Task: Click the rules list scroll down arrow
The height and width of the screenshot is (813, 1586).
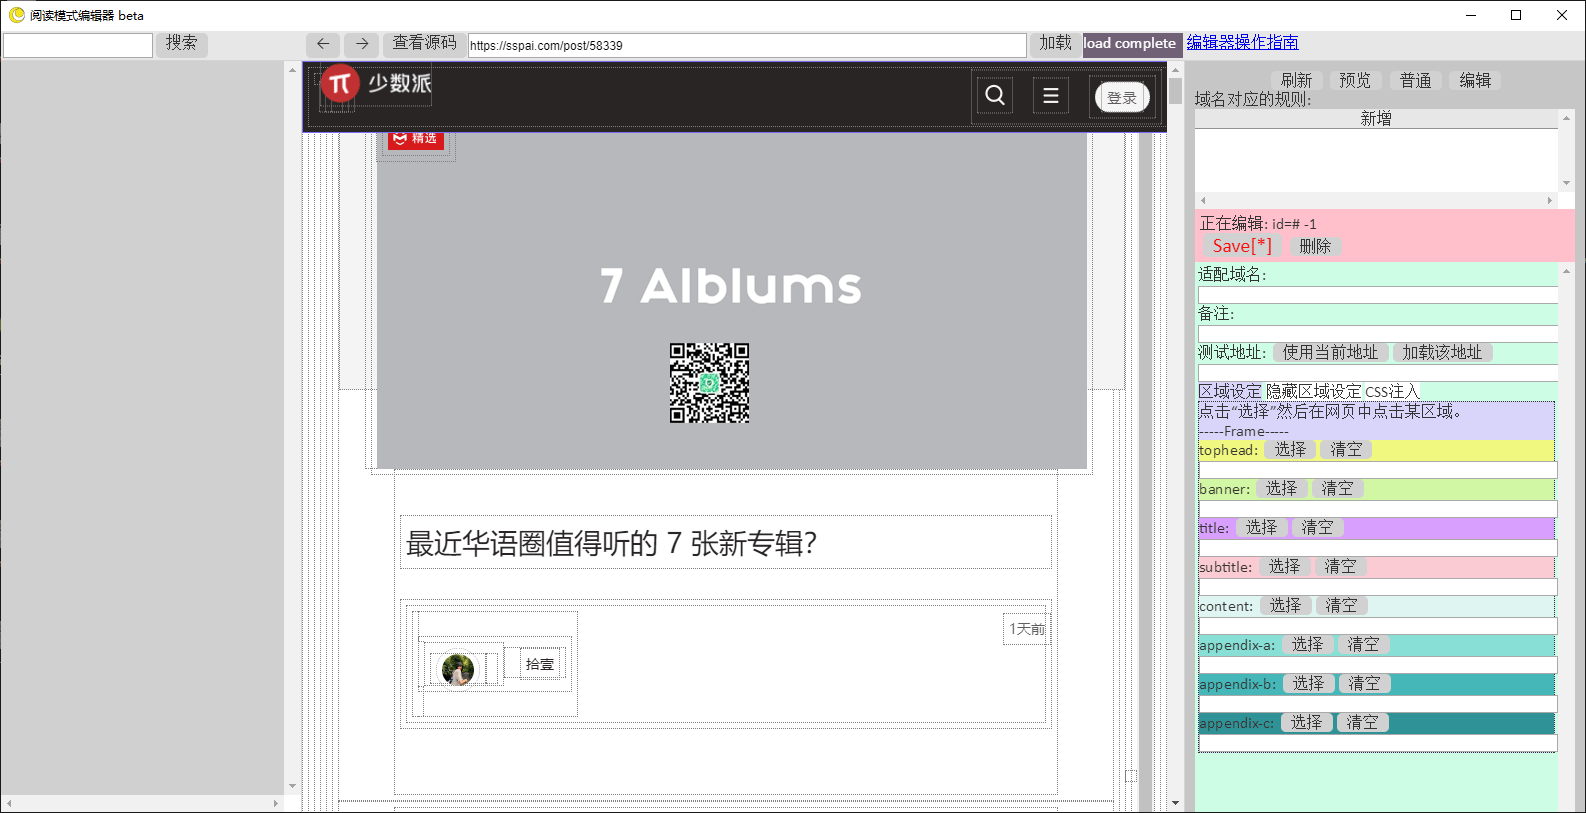Action: tap(1566, 184)
